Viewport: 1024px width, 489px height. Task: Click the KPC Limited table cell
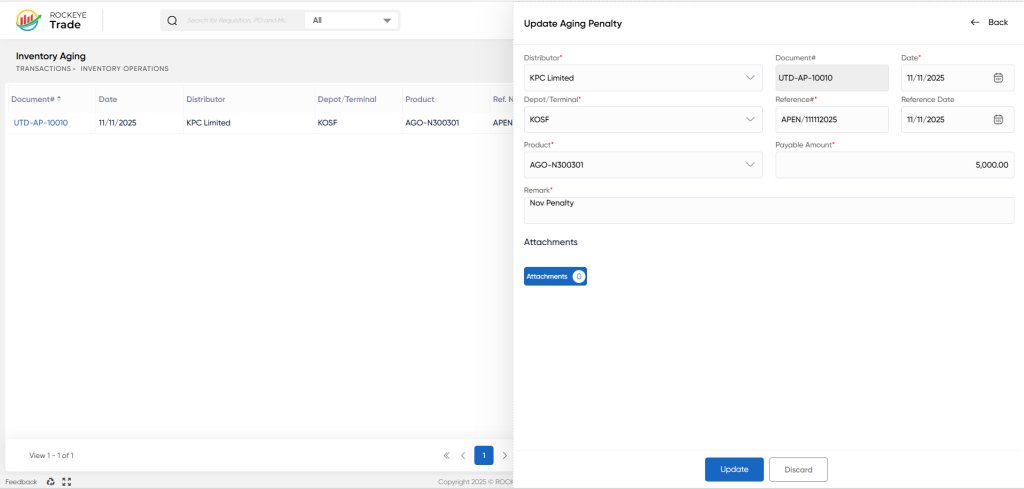tap(208, 123)
